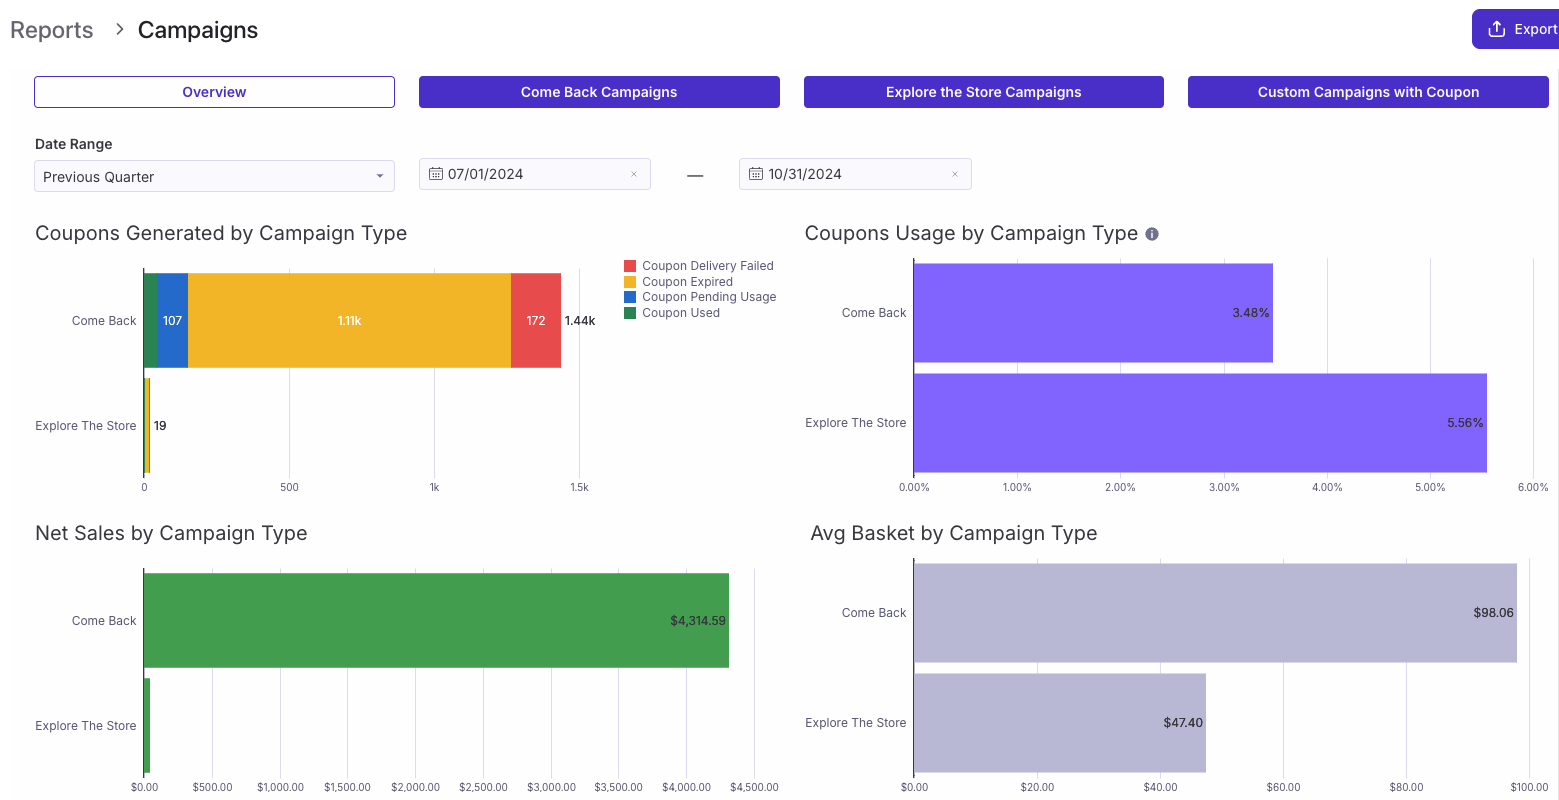The width and height of the screenshot is (1559, 800).
Task: Go to Reports breadcrumb link
Action: [52, 30]
